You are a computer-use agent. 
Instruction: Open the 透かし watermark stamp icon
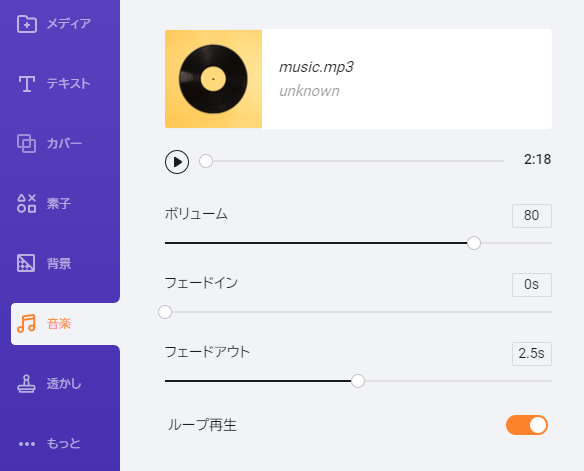(x=26, y=384)
